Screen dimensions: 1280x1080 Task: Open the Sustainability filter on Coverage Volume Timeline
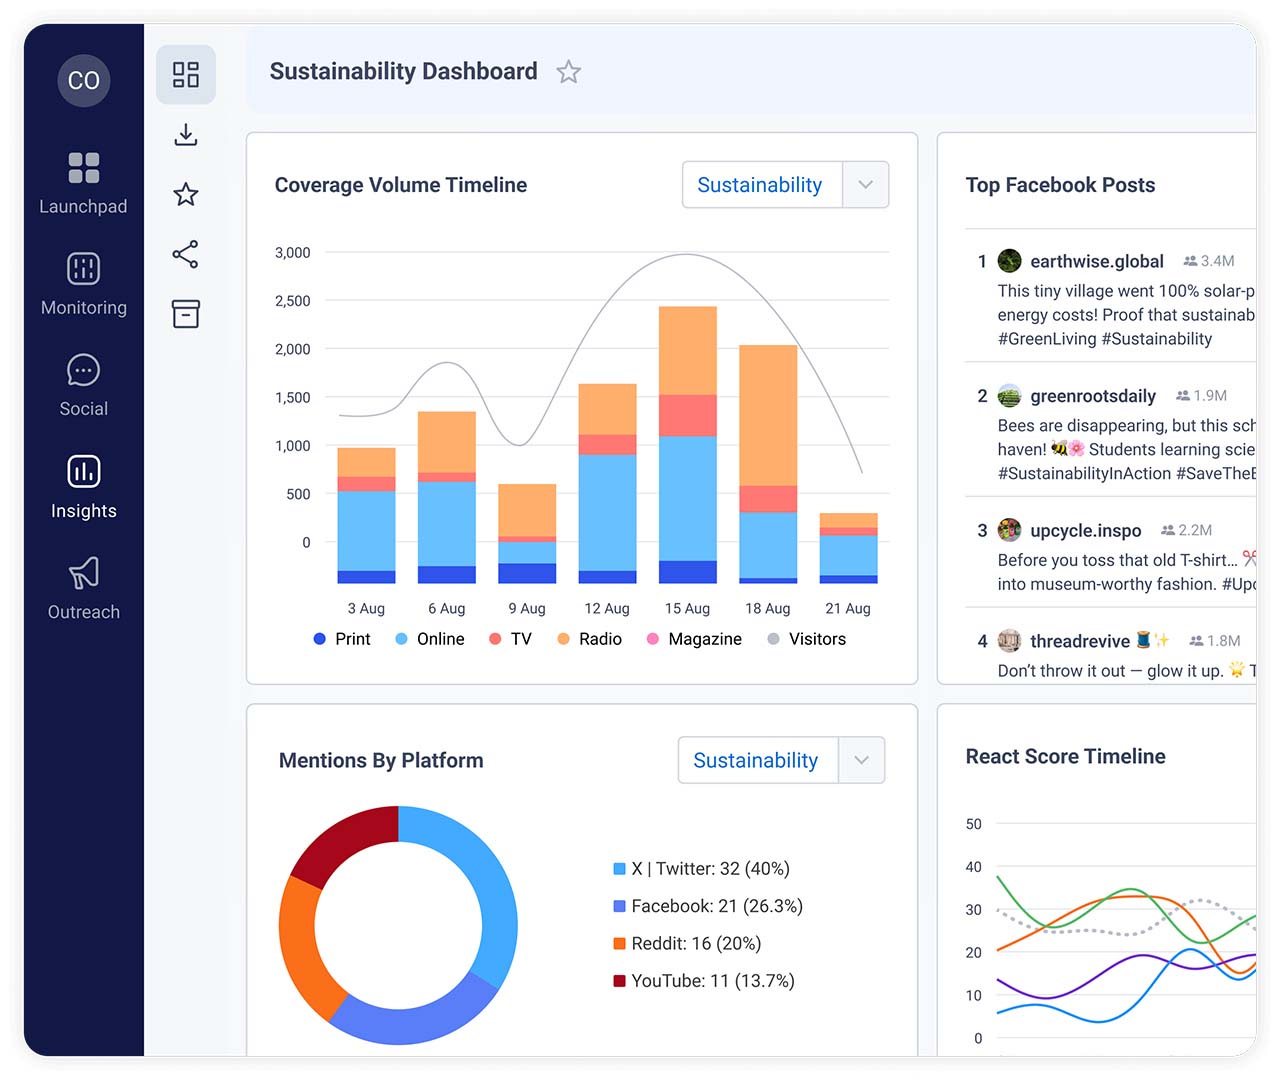(x=760, y=184)
